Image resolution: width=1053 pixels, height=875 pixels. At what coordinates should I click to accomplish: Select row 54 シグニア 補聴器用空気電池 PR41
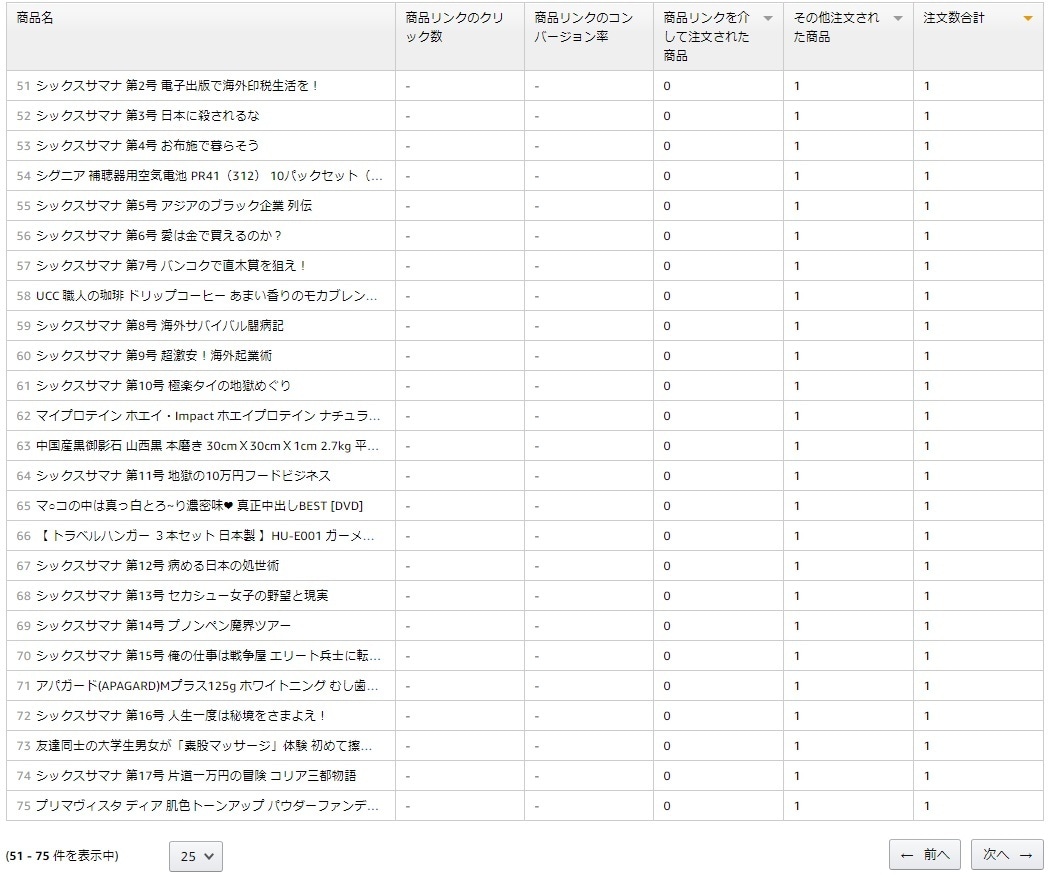click(524, 176)
